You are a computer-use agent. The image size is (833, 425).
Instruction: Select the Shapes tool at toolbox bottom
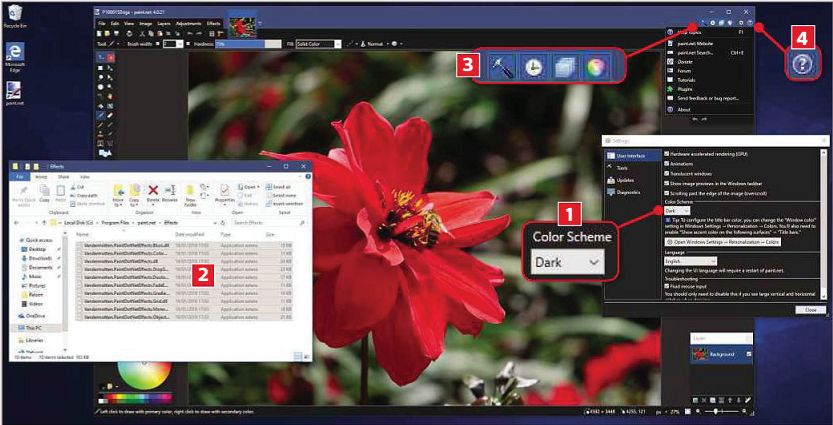[x=105, y=153]
